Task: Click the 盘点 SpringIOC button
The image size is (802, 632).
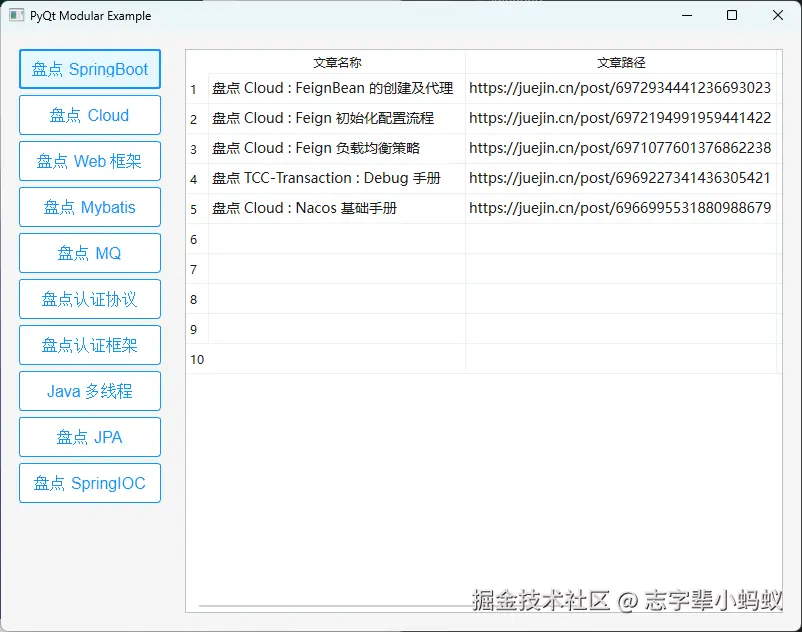Action: tap(90, 483)
